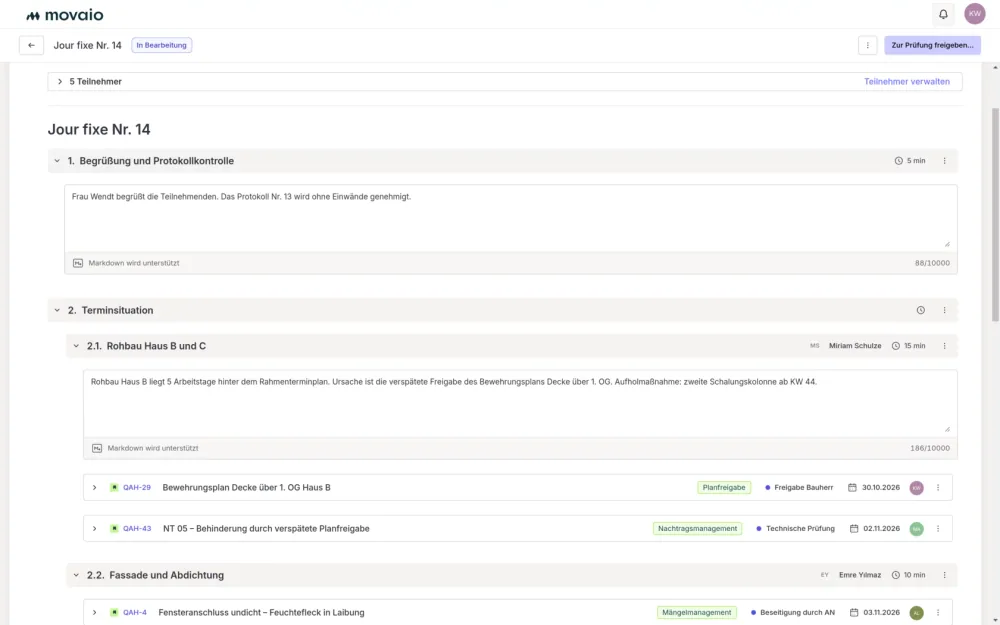Open the options menu for QAH-29 row
This screenshot has width=1000, height=625.
coord(938,488)
